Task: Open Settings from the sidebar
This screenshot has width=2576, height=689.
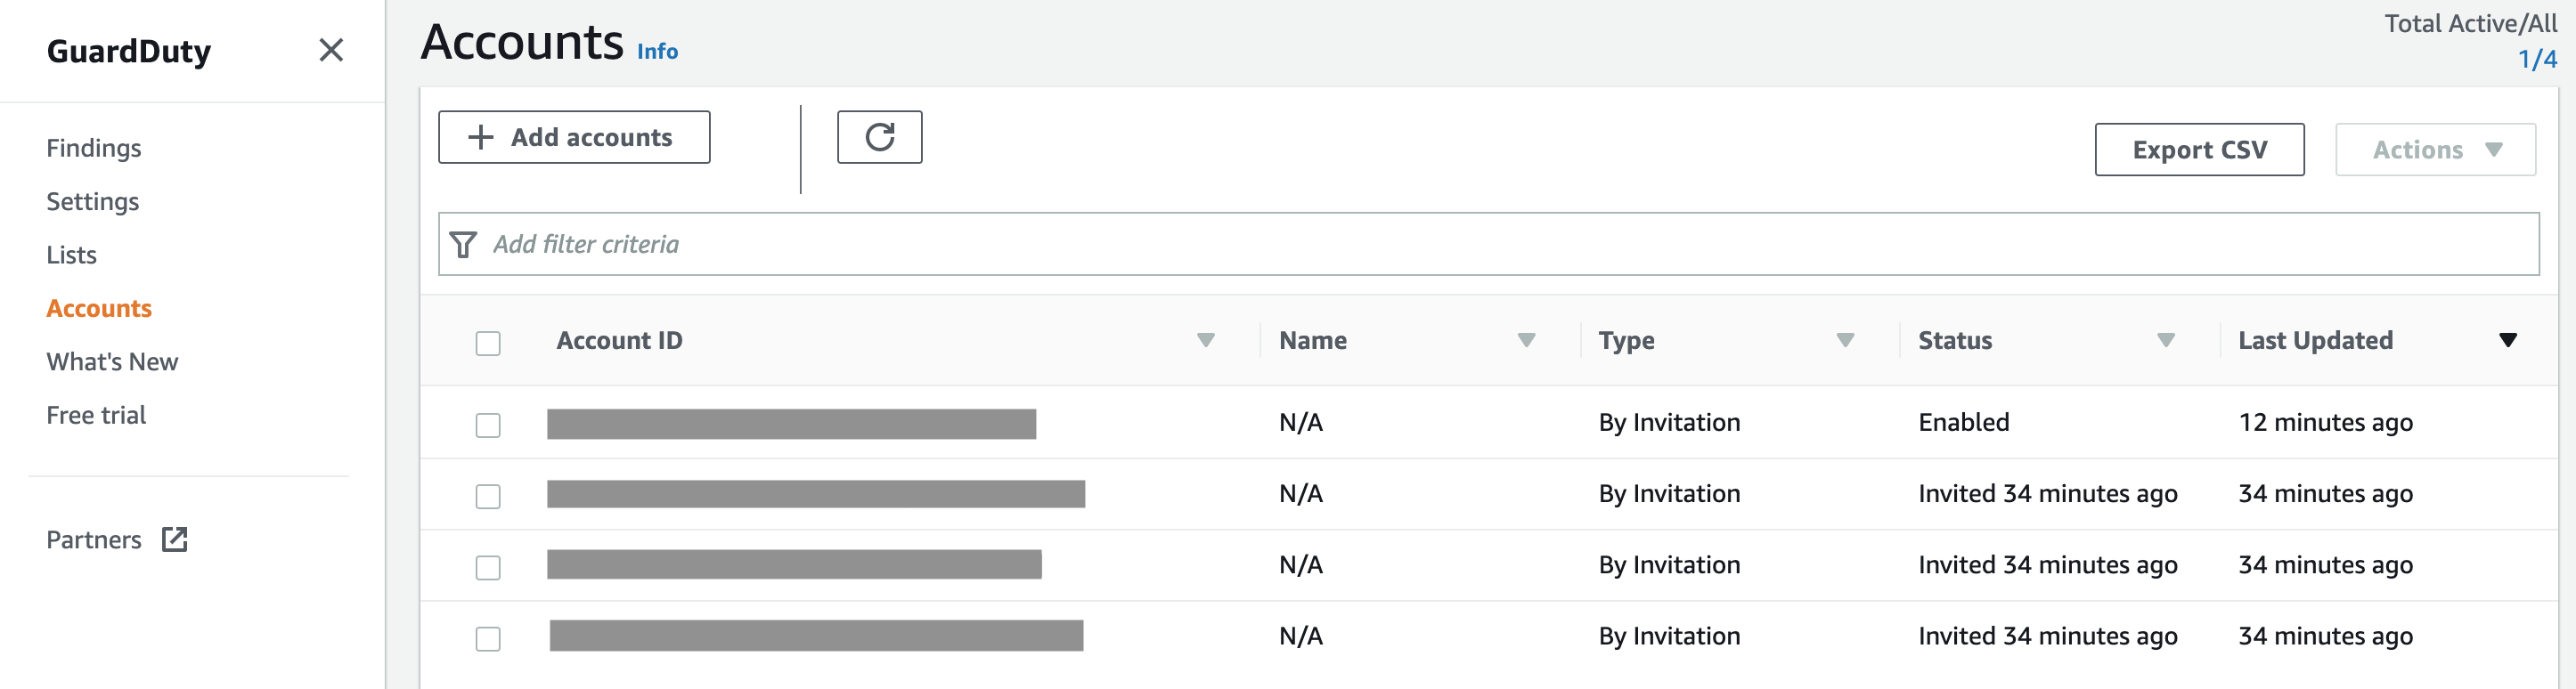Action: point(93,202)
